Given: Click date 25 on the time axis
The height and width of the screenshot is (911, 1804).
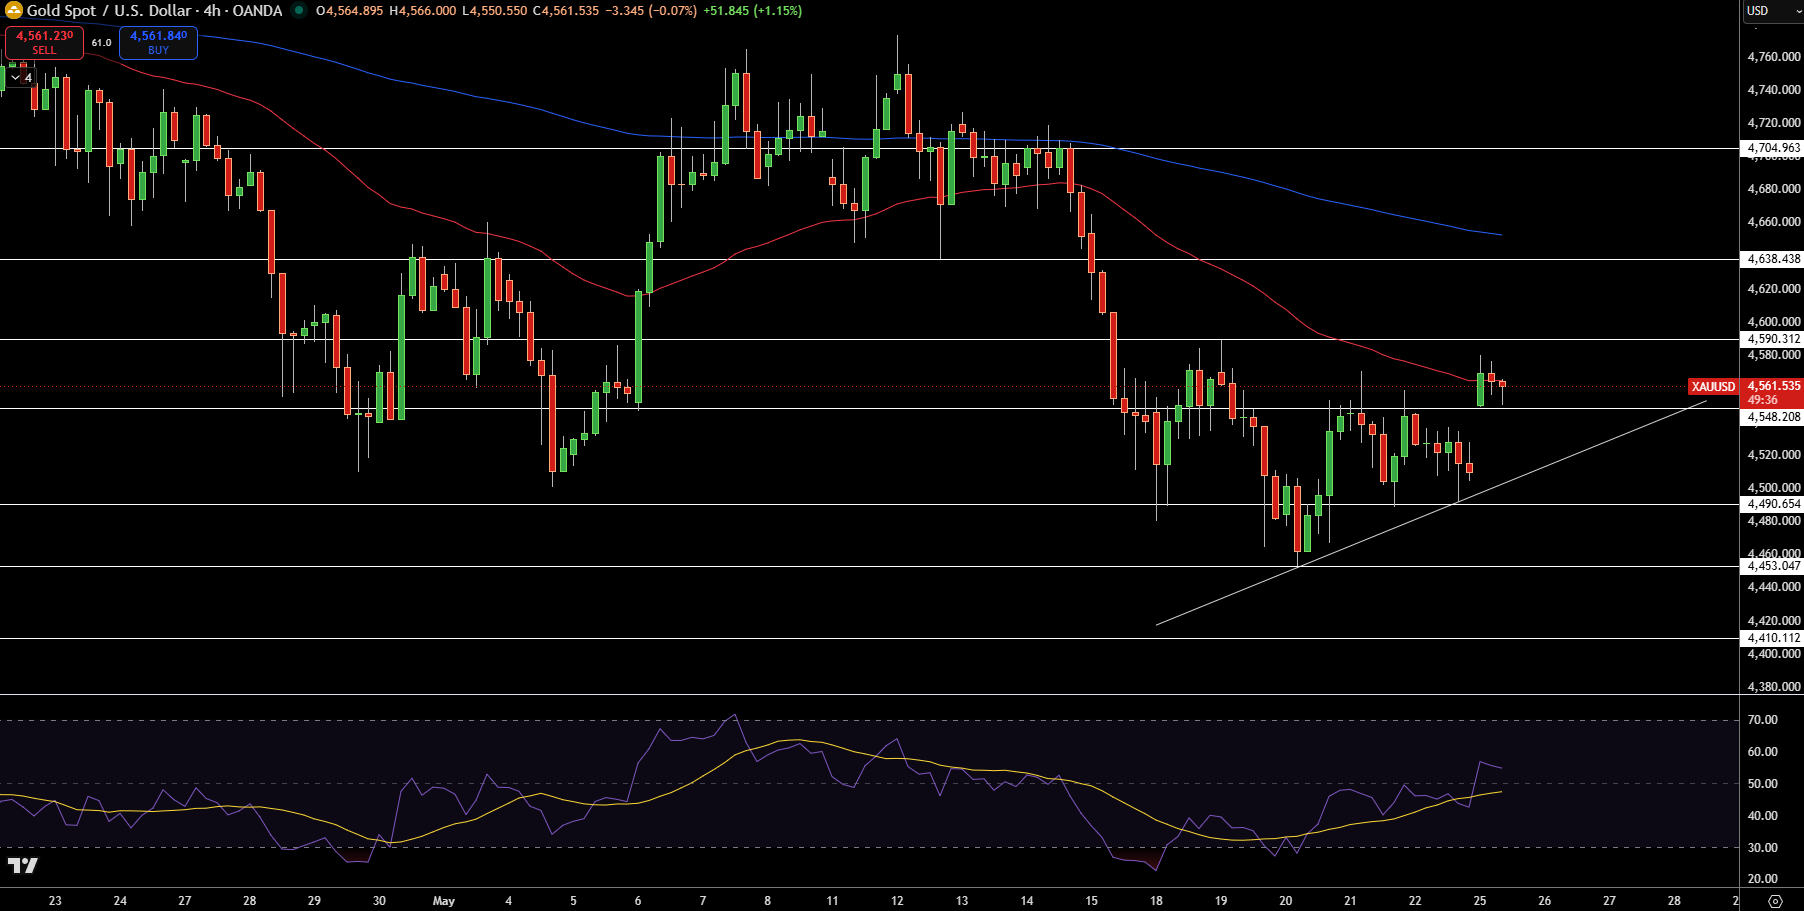Looking at the screenshot, I should click(x=1480, y=901).
